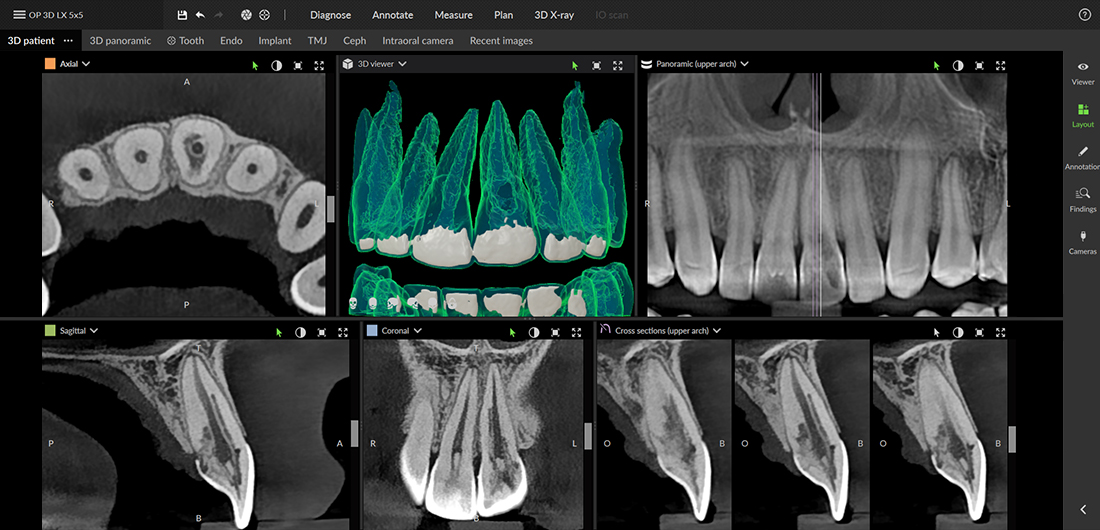
Task: Click the undo arrow icon
Action: tap(200, 15)
